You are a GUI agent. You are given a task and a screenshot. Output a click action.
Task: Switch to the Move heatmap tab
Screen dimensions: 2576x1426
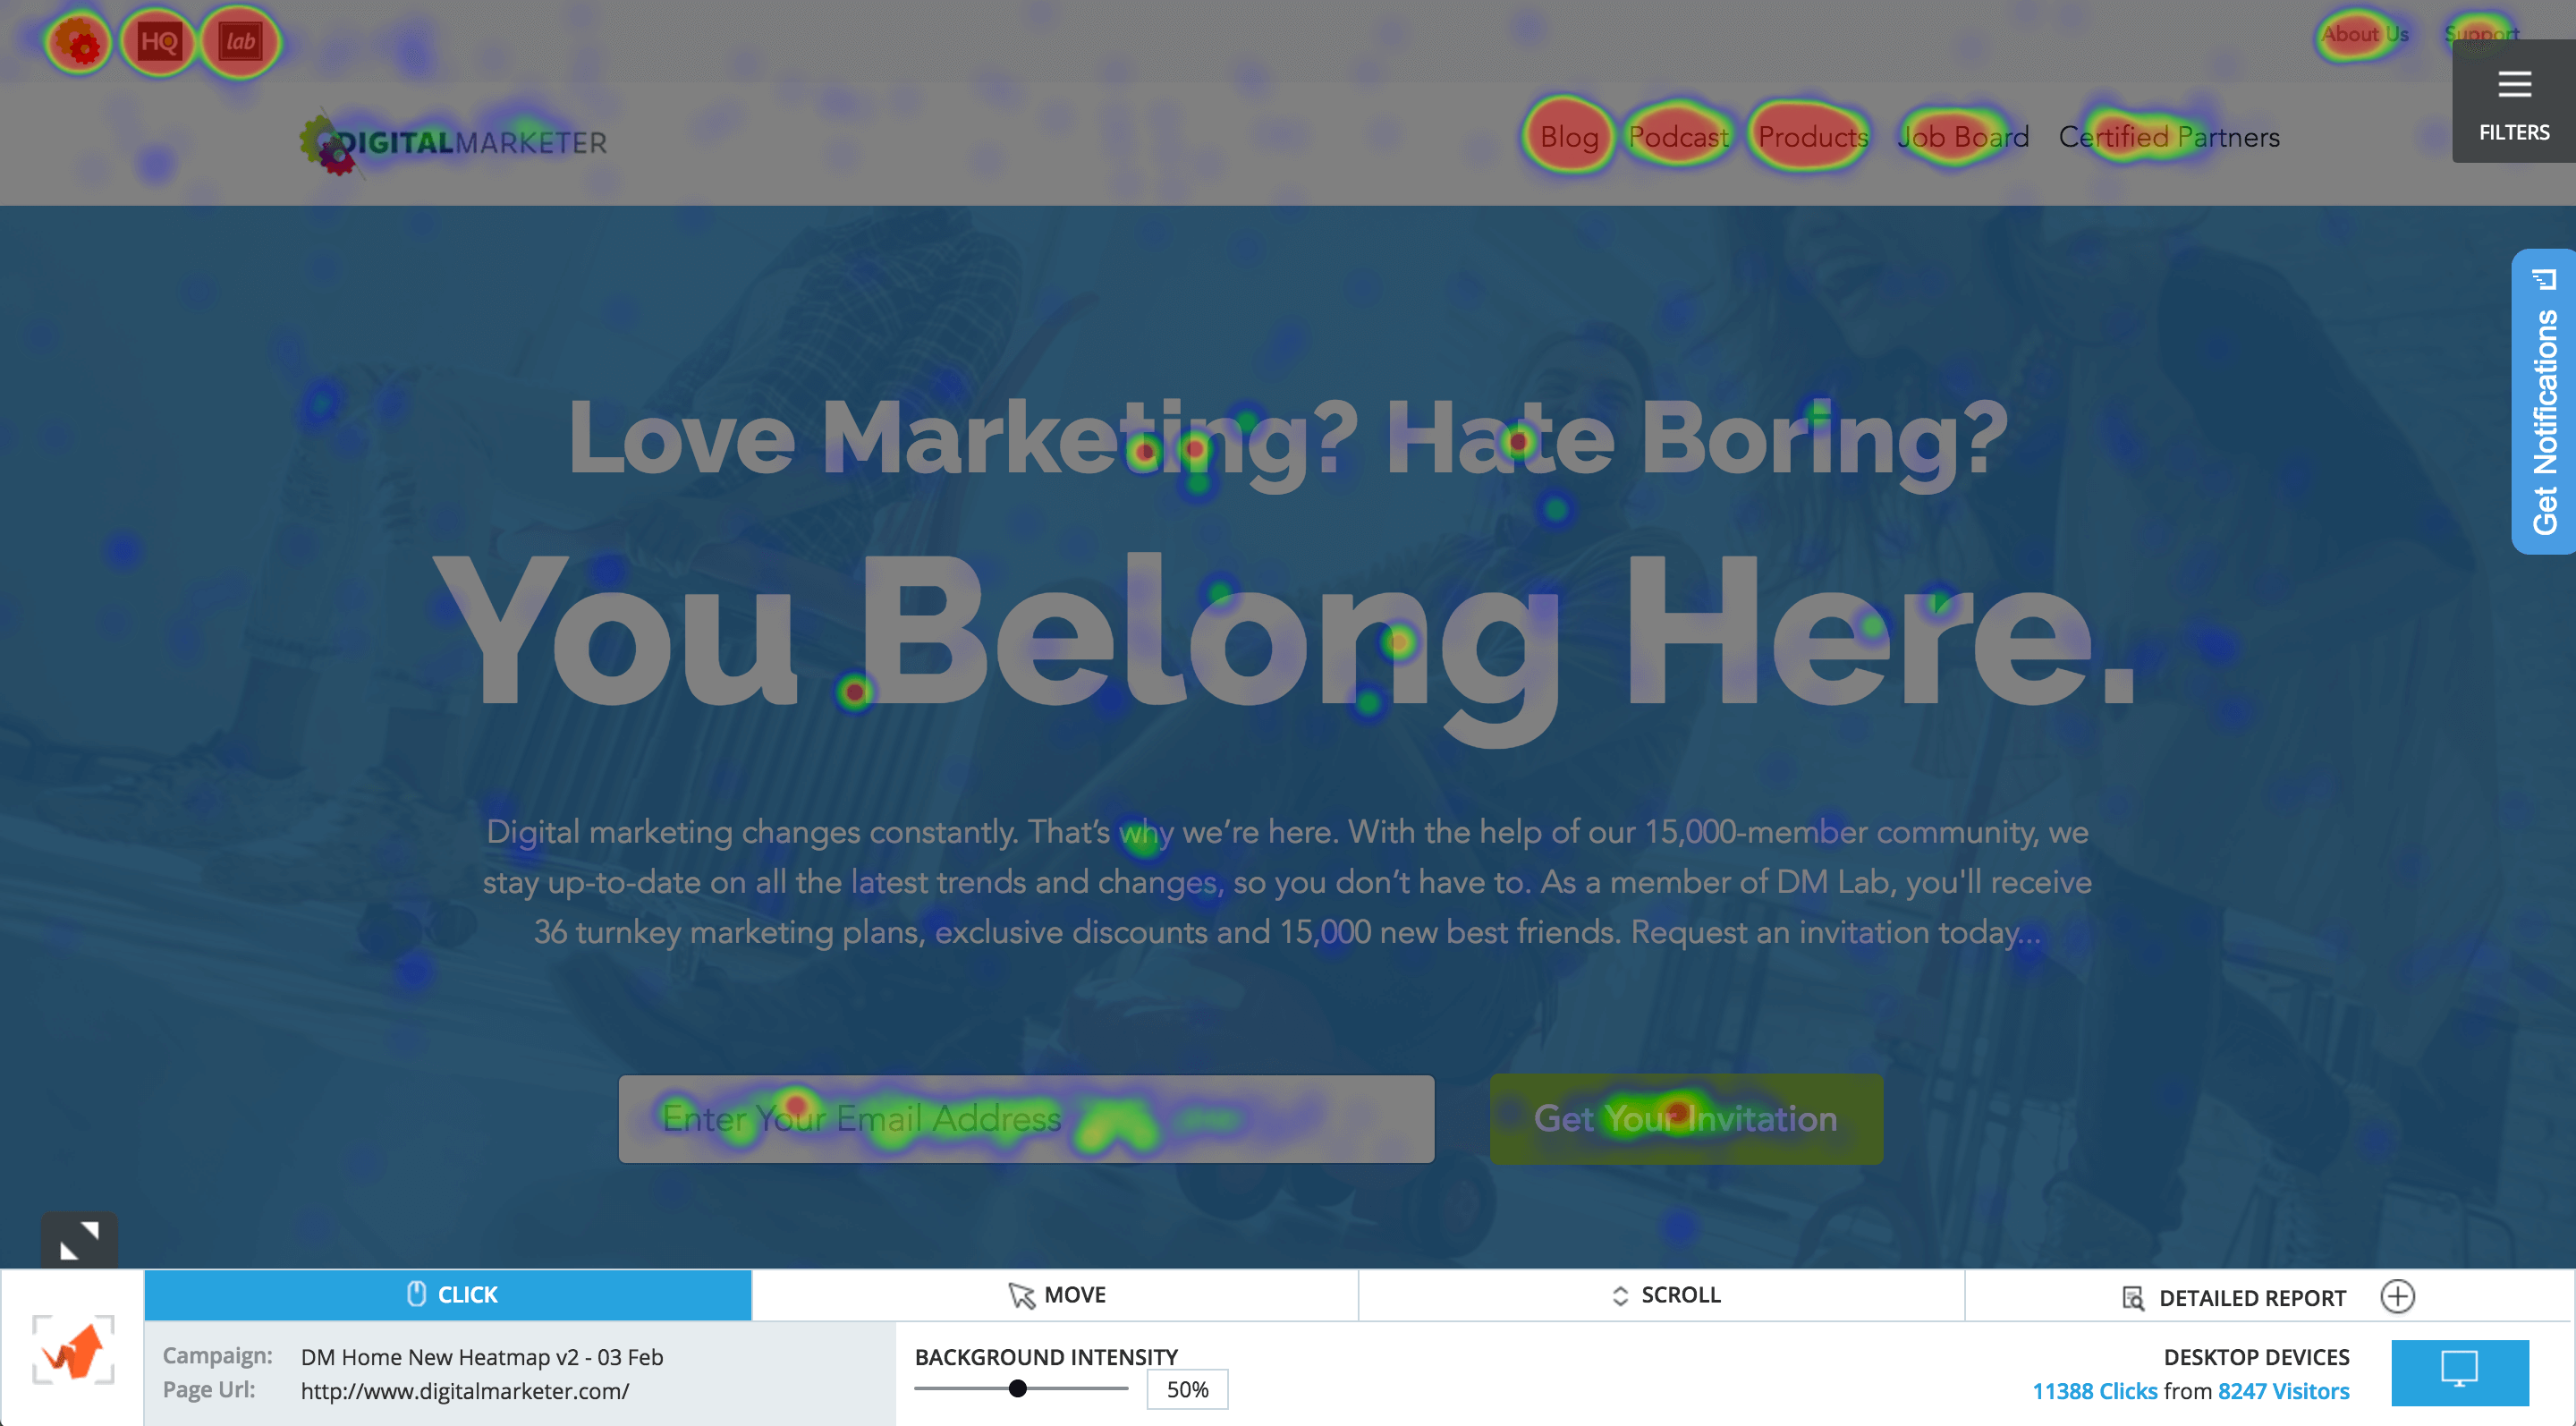(x=1055, y=1295)
